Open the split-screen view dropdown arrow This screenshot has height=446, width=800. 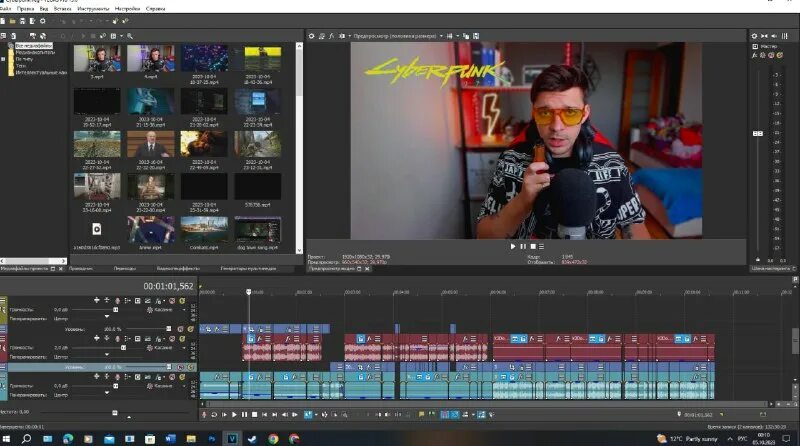click(x=349, y=36)
